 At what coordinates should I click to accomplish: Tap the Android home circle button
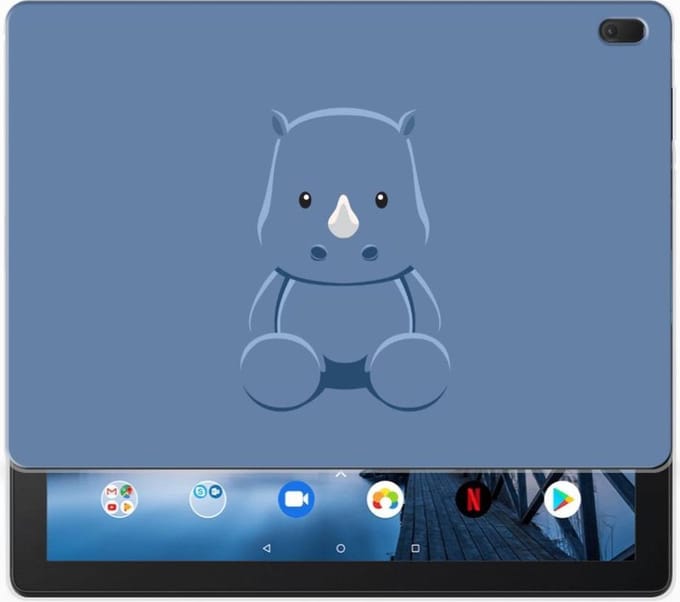click(341, 549)
